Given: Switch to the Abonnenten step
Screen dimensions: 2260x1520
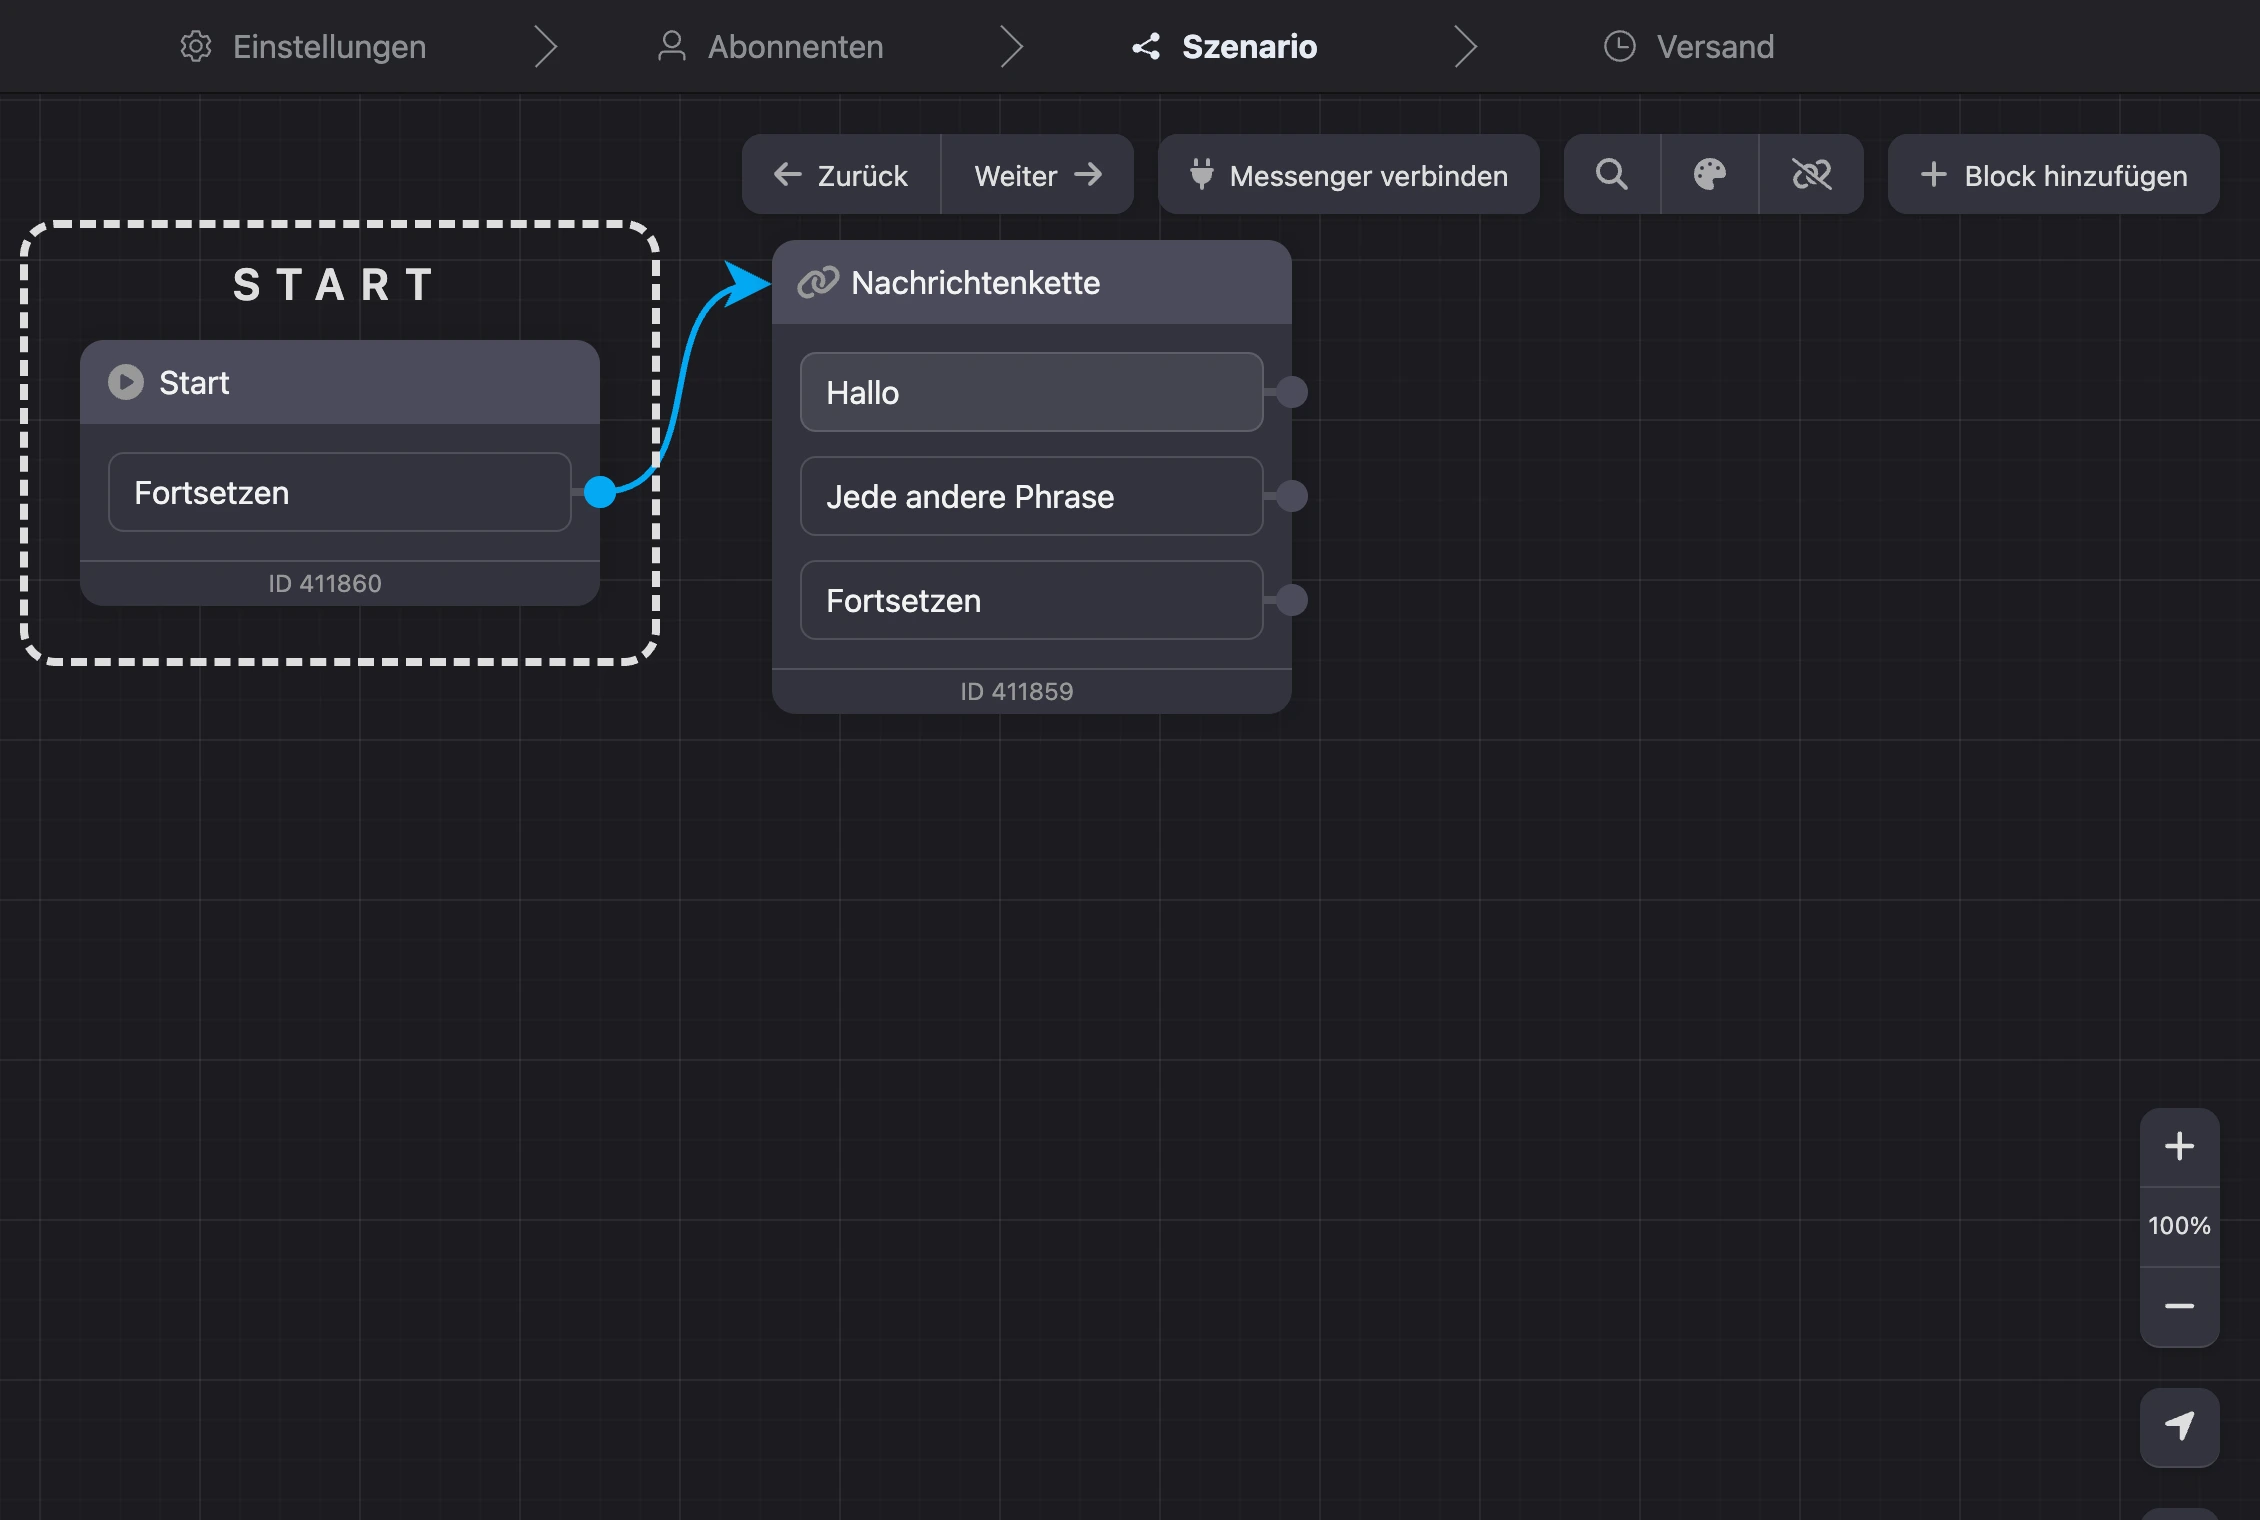Looking at the screenshot, I should coord(770,47).
